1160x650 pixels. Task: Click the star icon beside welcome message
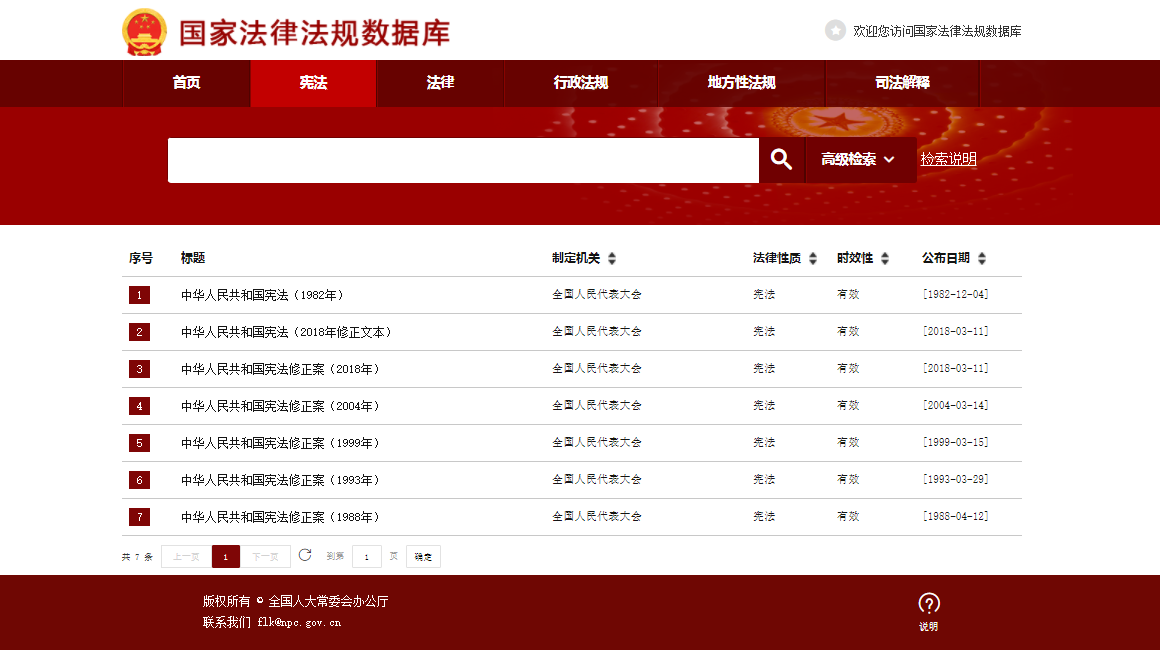[835, 30]
